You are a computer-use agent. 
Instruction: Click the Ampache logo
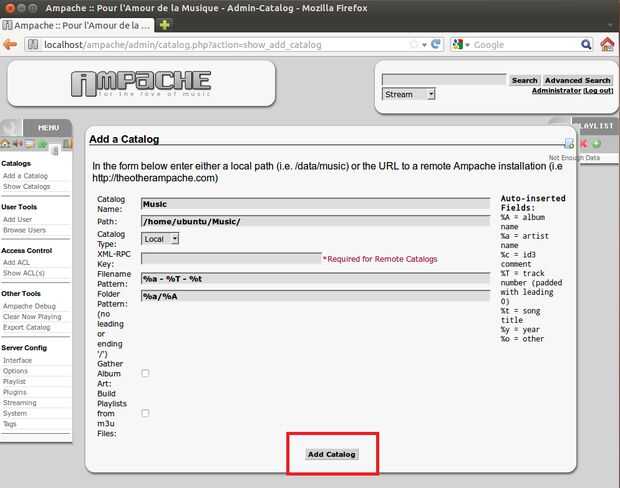coord(141,83)
